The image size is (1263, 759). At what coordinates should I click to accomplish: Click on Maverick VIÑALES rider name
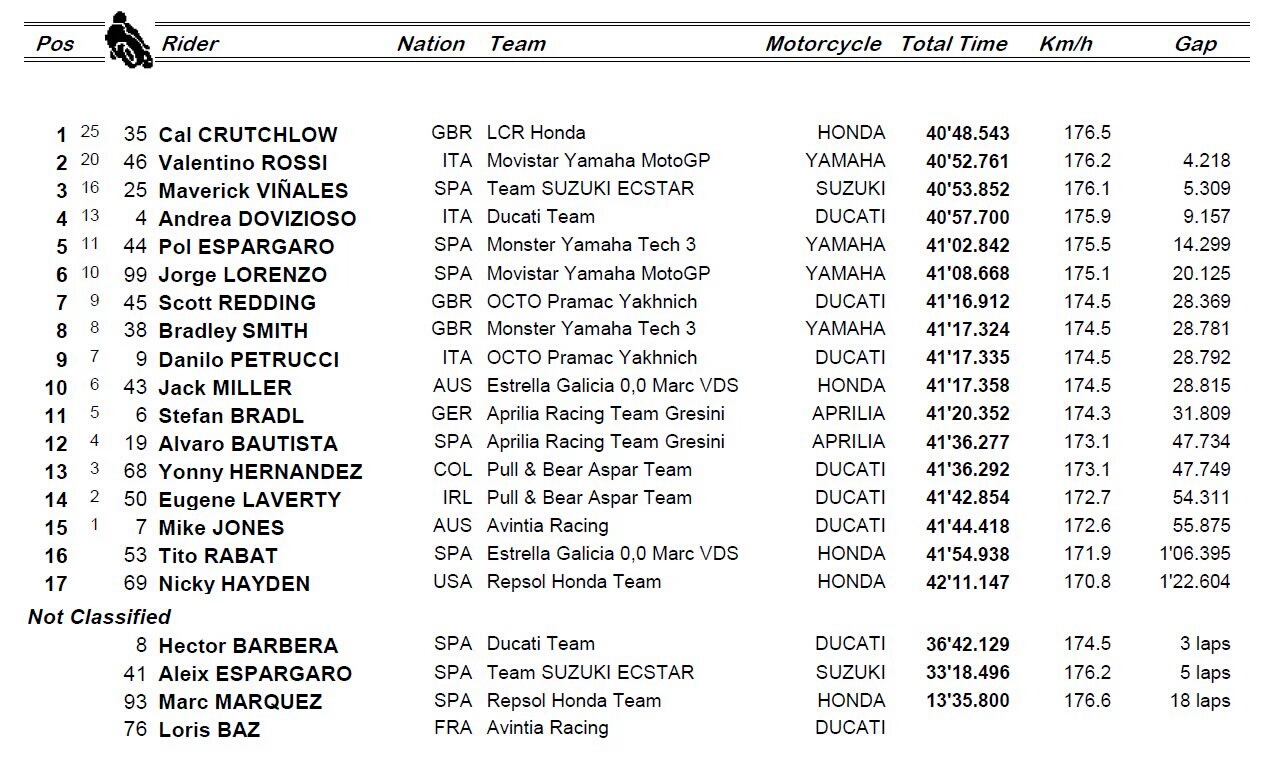pyautogui.click(x=253, y=191)
